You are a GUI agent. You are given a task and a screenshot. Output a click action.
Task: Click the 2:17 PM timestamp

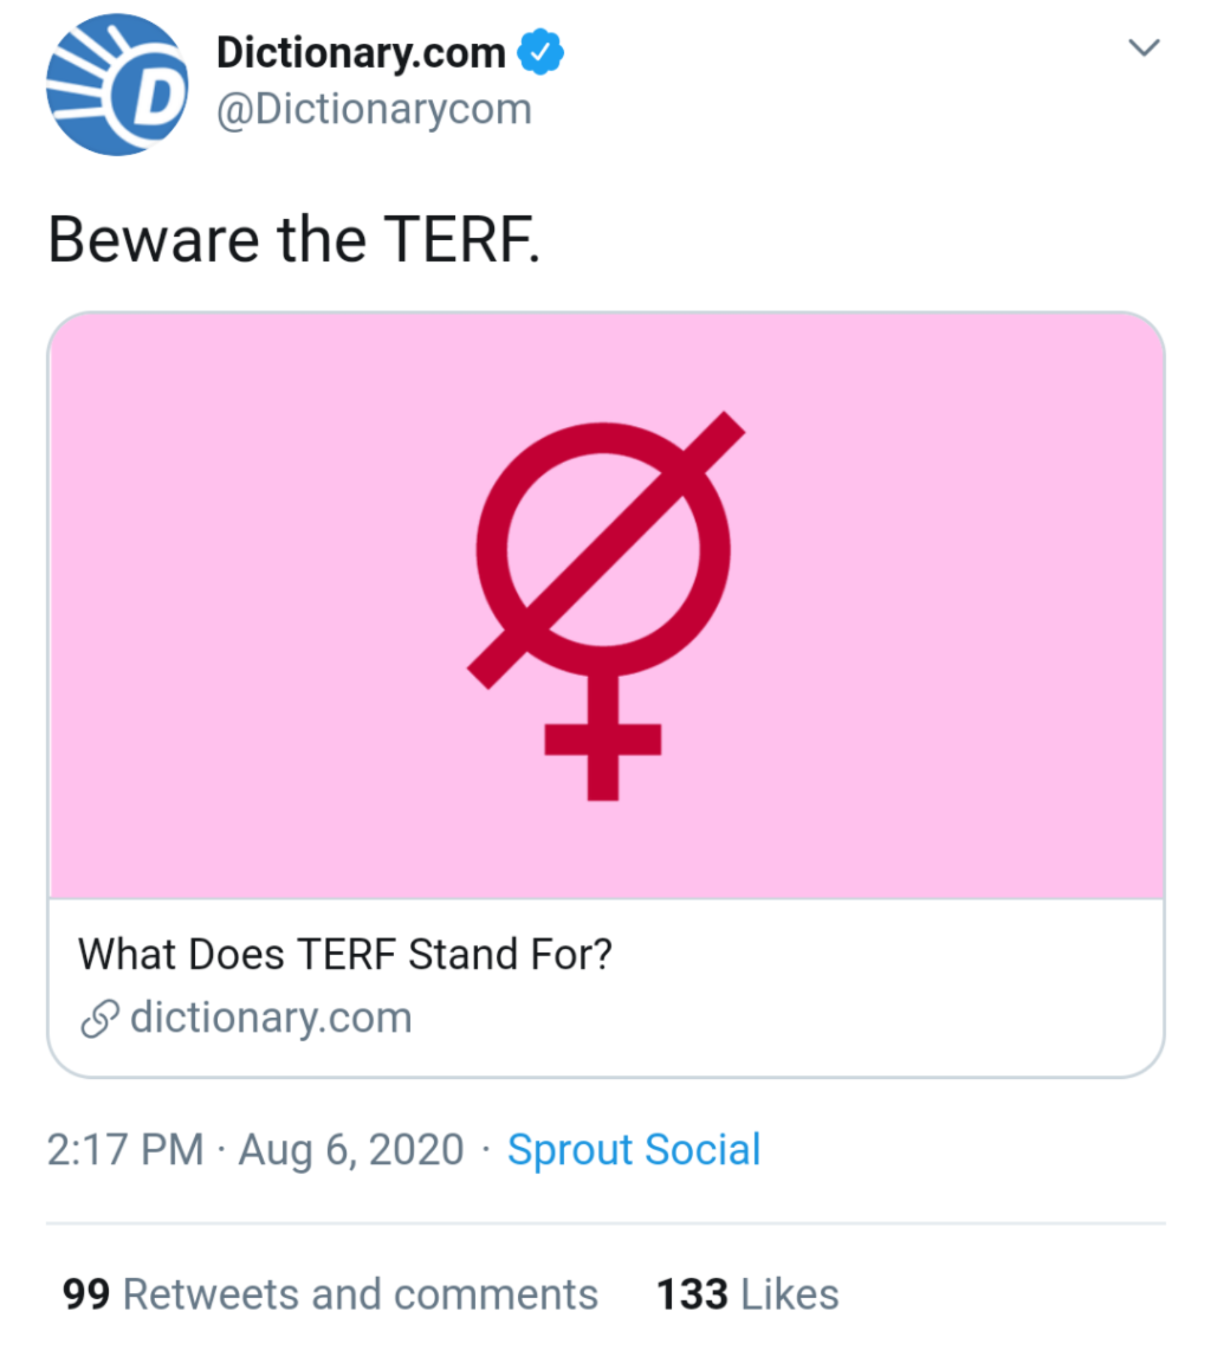[125, 1150]
